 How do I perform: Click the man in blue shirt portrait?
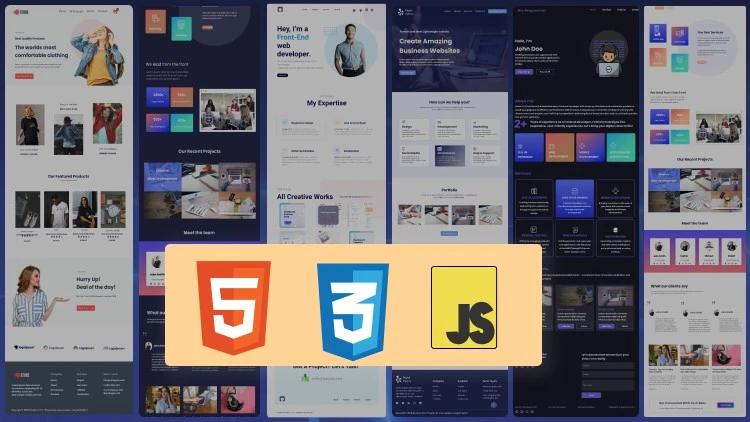[x=351, y=50]
